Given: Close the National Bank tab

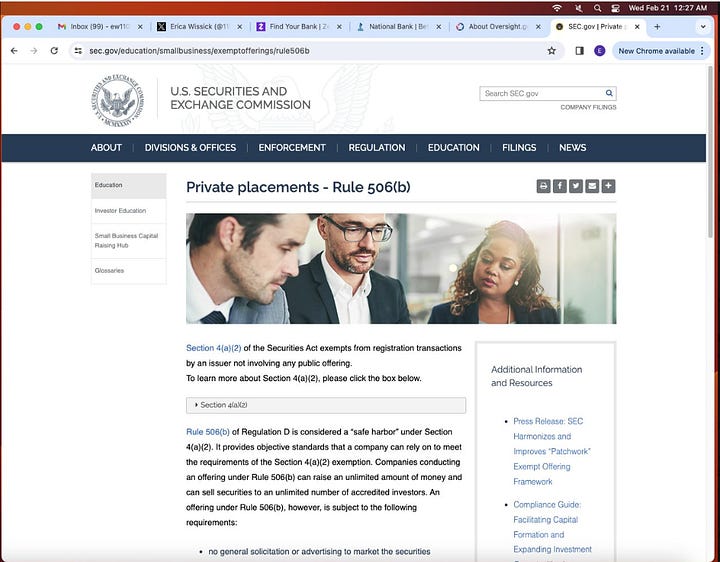Looking at the screenshot, I should pos(439,27).
